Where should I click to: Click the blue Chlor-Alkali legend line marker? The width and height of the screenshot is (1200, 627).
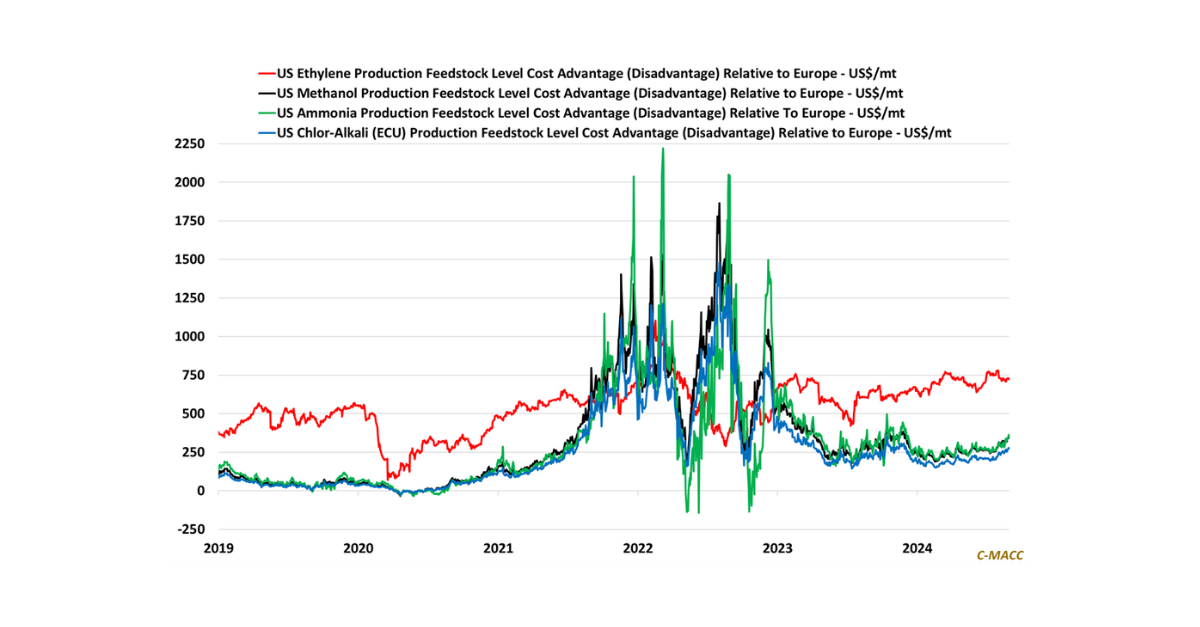pyautogui.click(x=266, y=131)
